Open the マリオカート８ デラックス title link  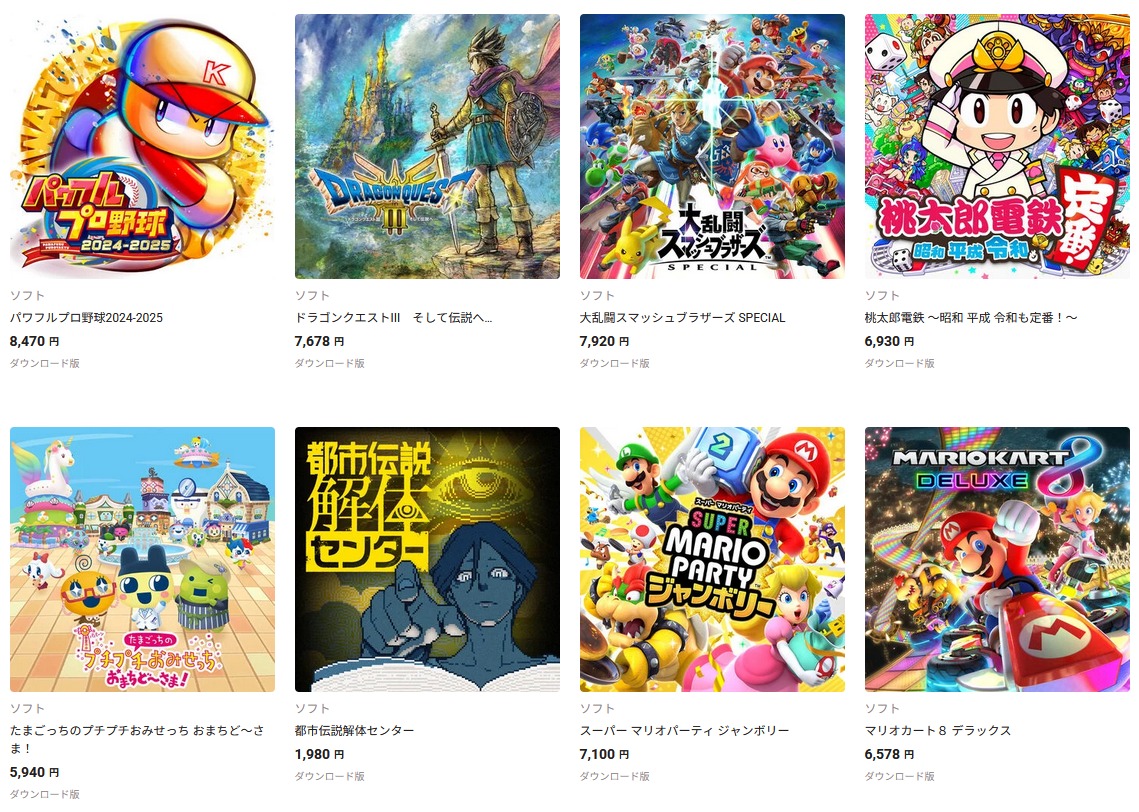pos(937,731)
